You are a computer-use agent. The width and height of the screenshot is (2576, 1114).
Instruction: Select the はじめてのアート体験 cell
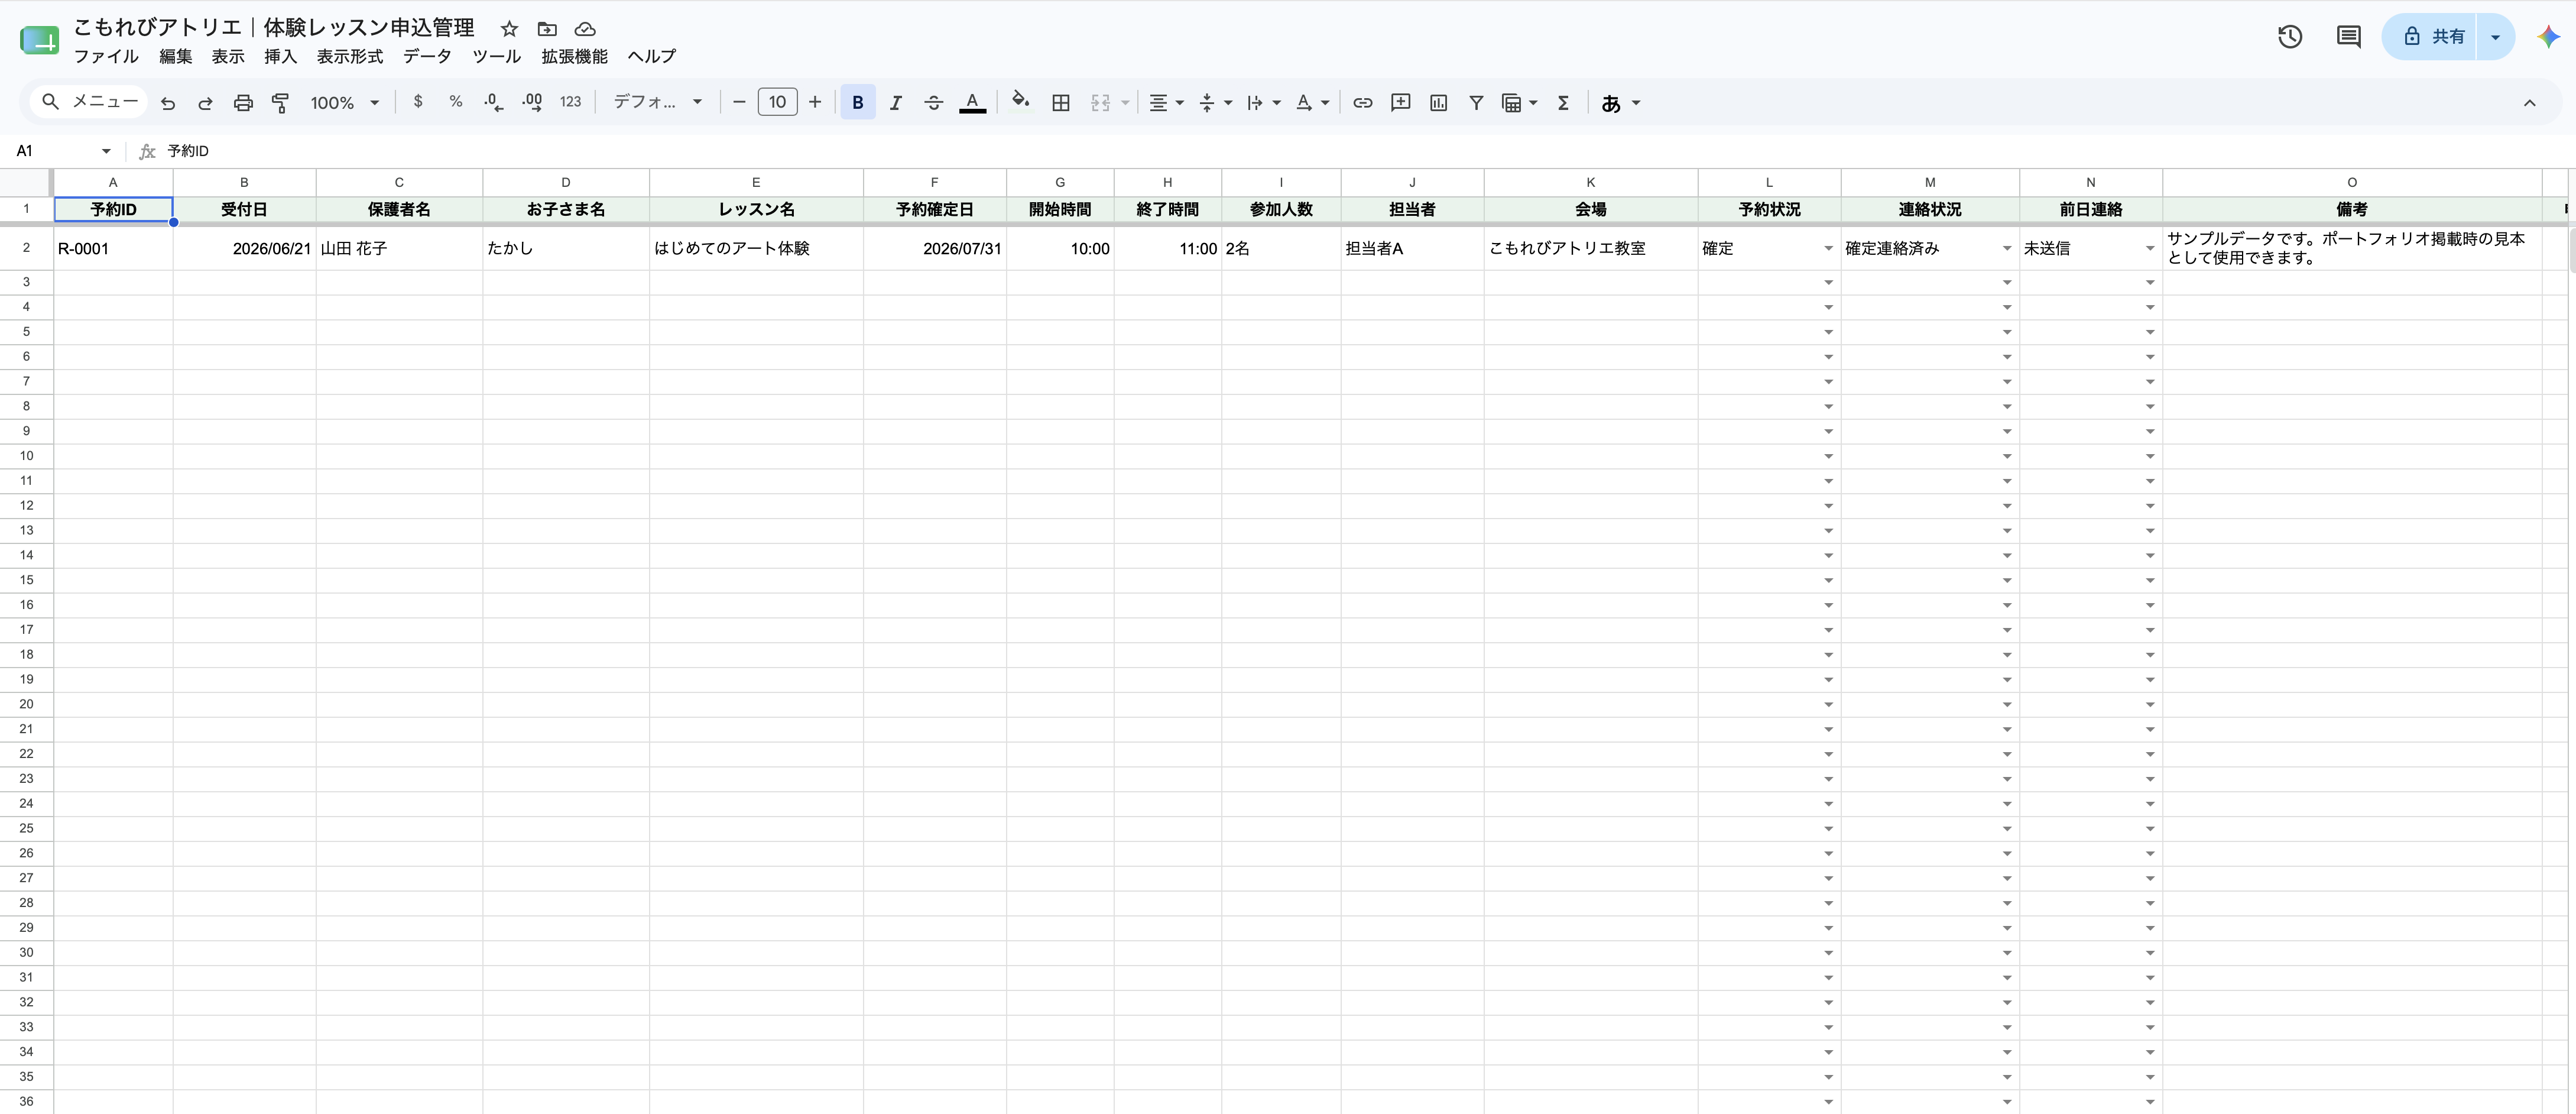[x=756, y=249]
